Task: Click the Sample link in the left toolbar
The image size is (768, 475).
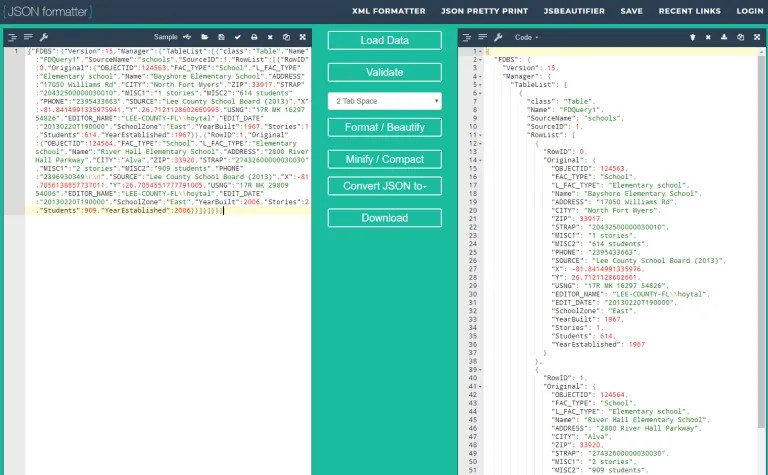Action: (x=166, y=37)
